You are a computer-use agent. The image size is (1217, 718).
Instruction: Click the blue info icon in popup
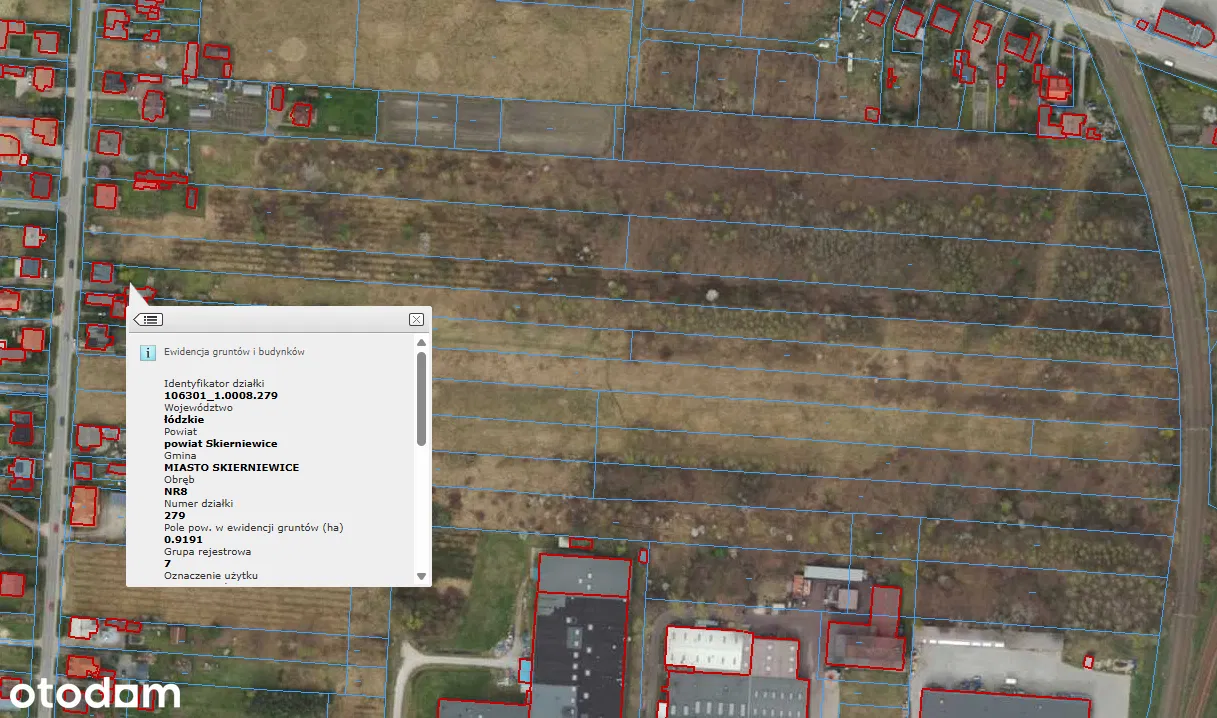(x=147, y=353)
